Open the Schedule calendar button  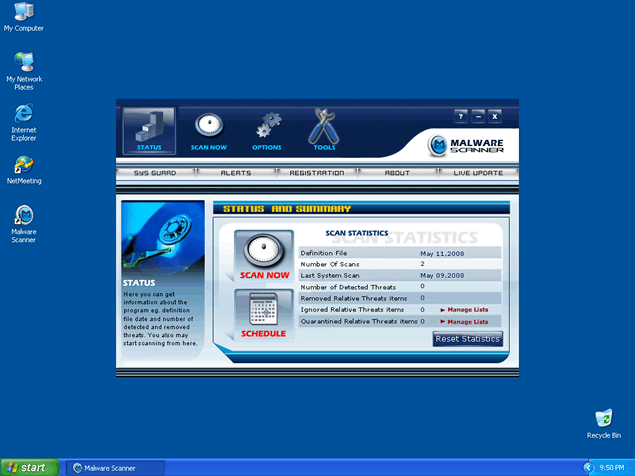click(x=264, y=311)
